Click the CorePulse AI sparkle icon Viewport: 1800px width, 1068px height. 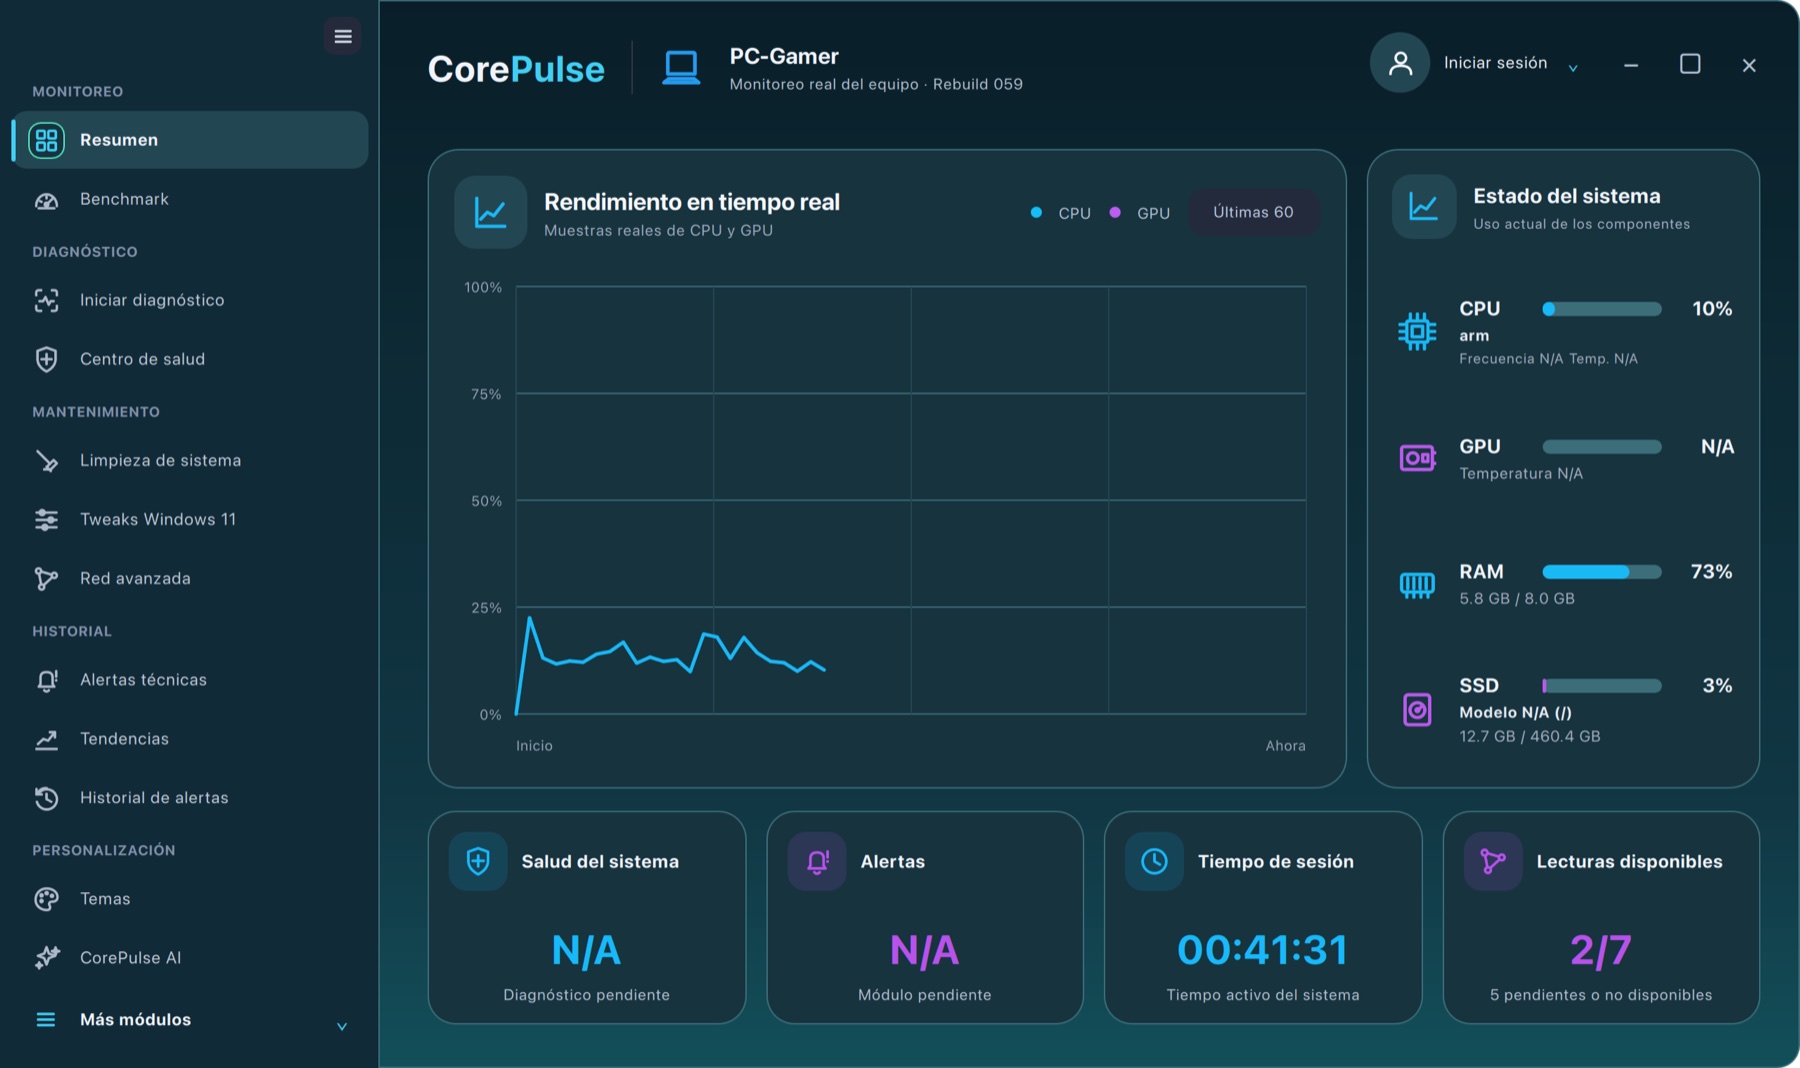coord(47,958)
